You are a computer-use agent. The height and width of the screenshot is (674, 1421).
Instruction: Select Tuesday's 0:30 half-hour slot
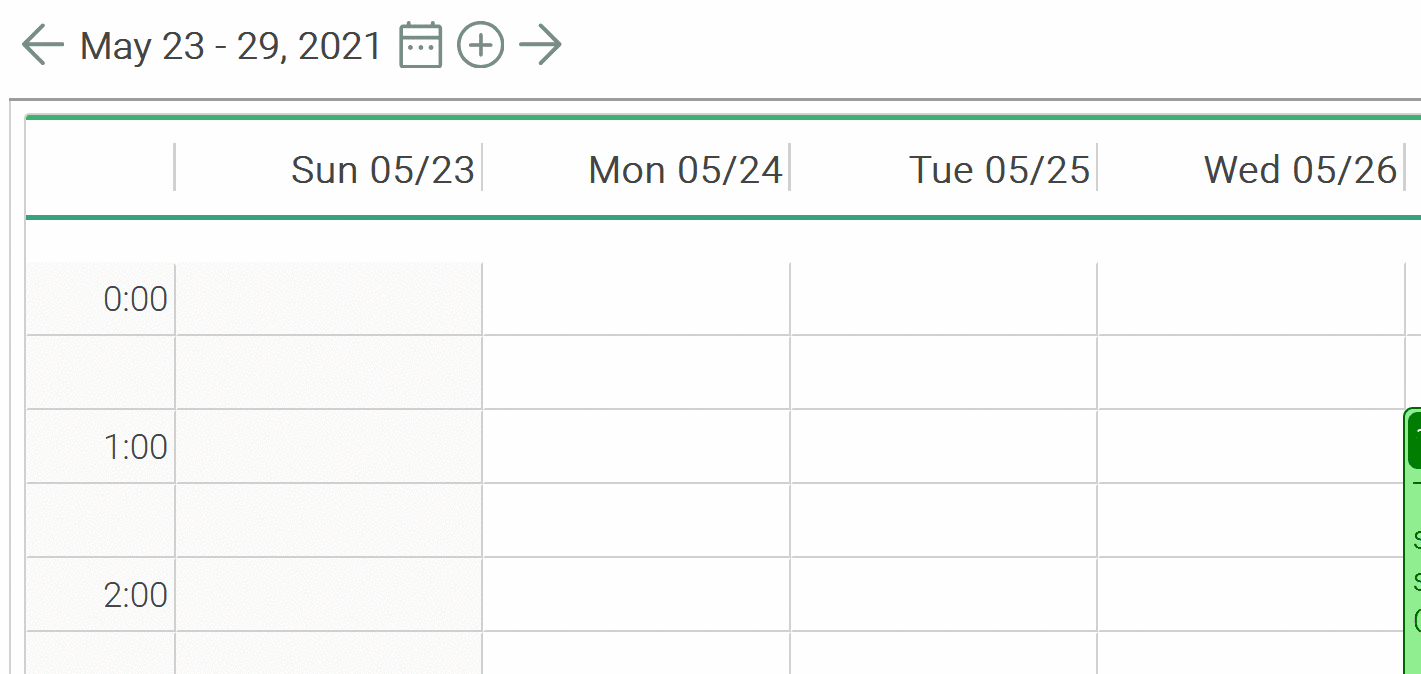coord(944,372)
